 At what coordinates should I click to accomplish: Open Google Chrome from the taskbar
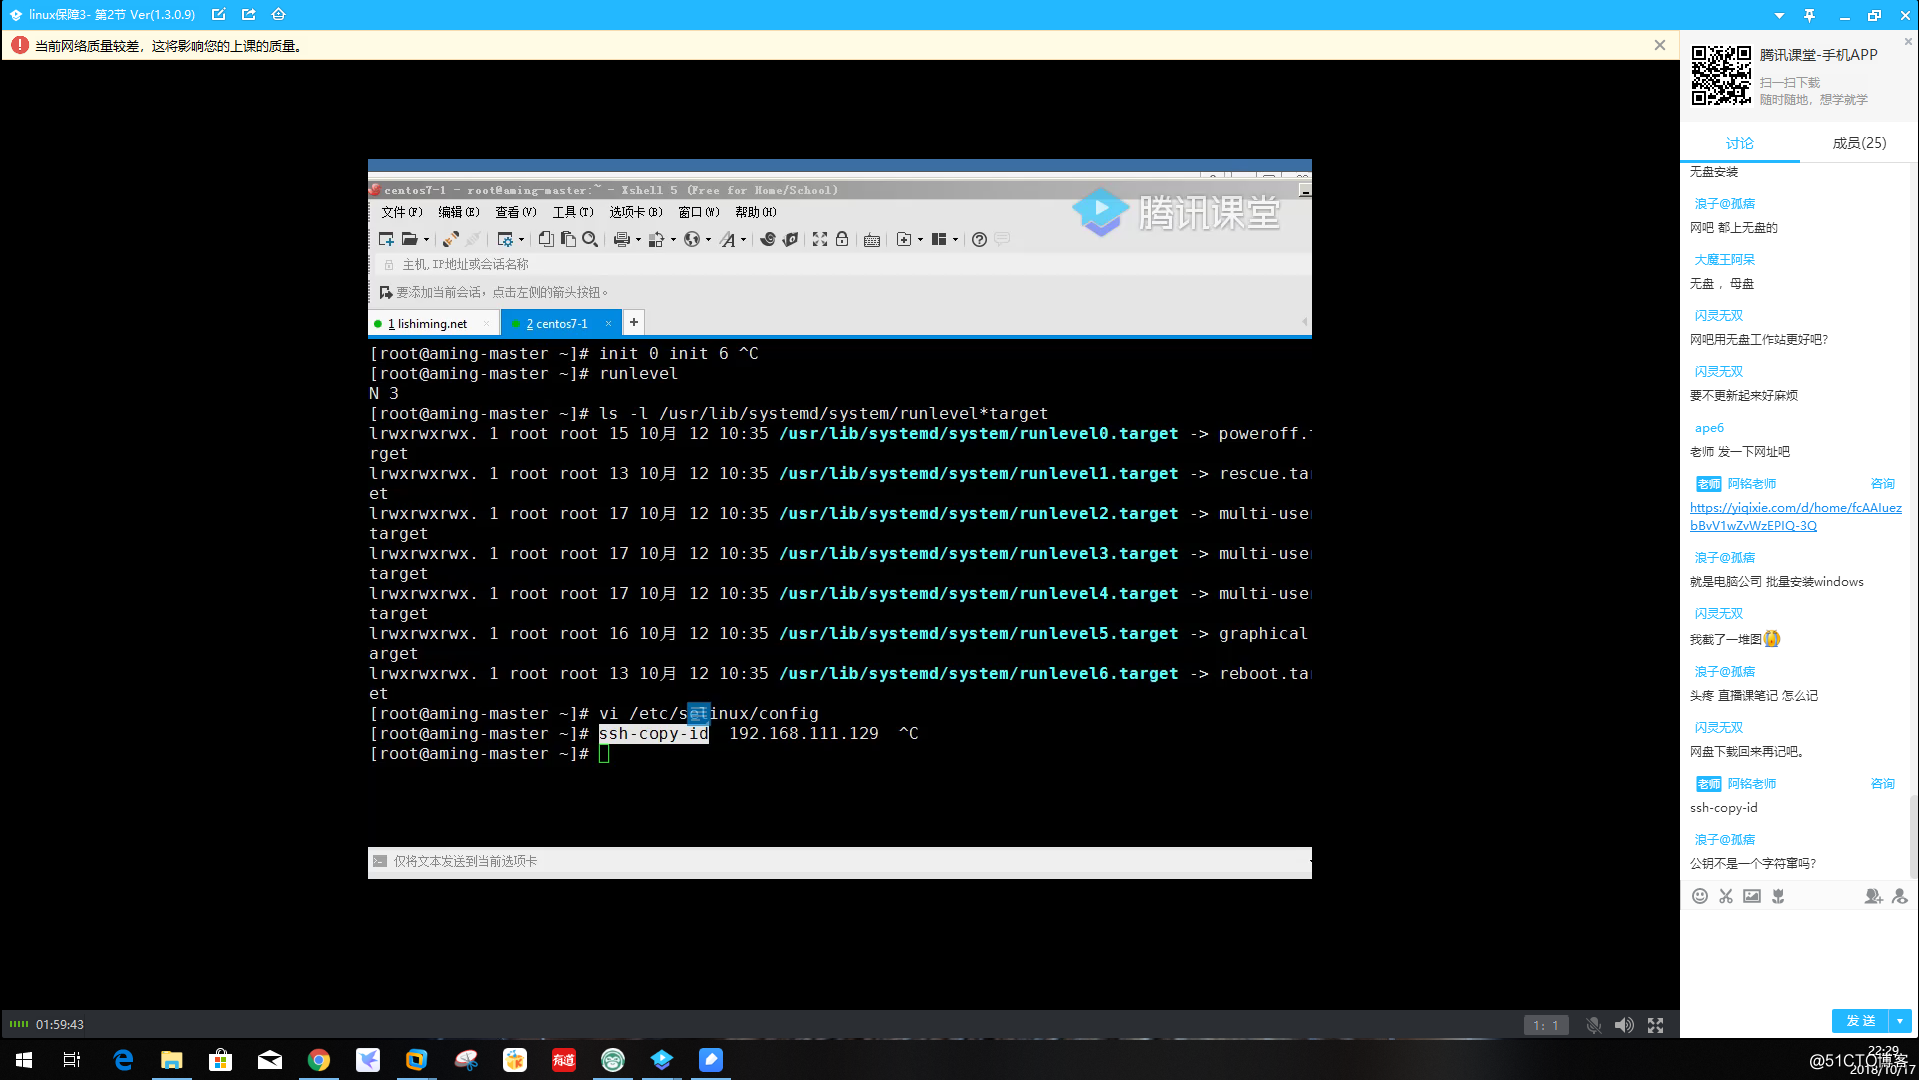[319, 1060]
